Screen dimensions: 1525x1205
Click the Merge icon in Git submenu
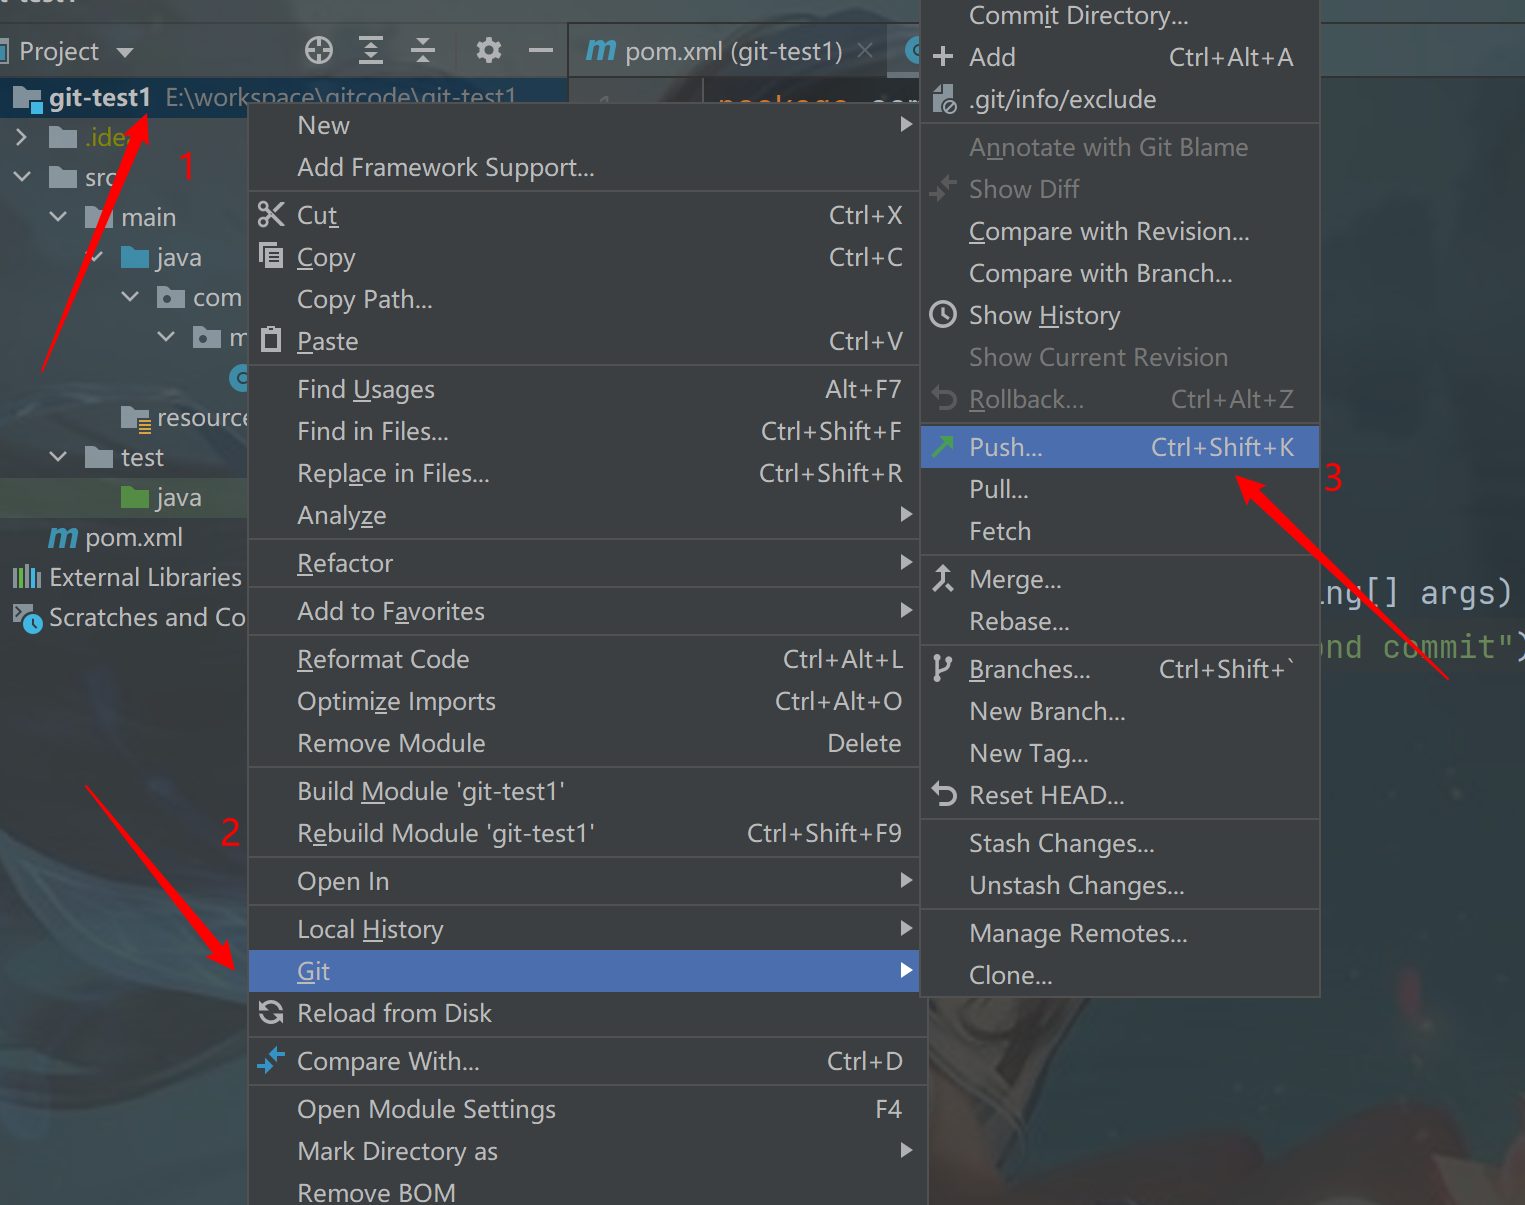(943, 578)
